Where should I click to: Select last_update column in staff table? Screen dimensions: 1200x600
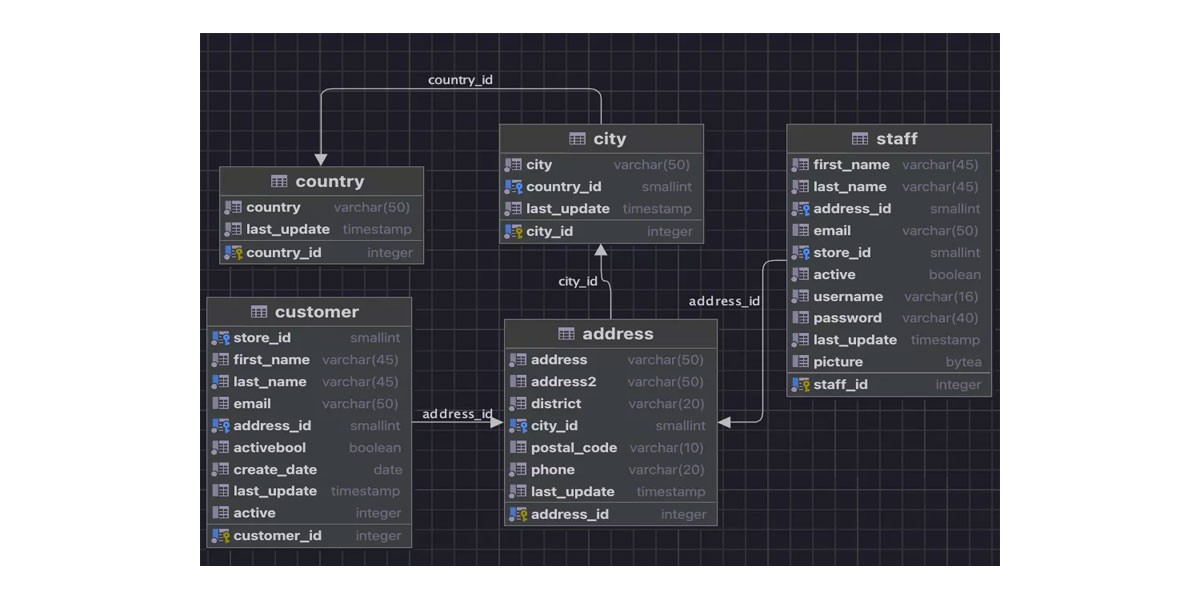click(x=890, y=340)
